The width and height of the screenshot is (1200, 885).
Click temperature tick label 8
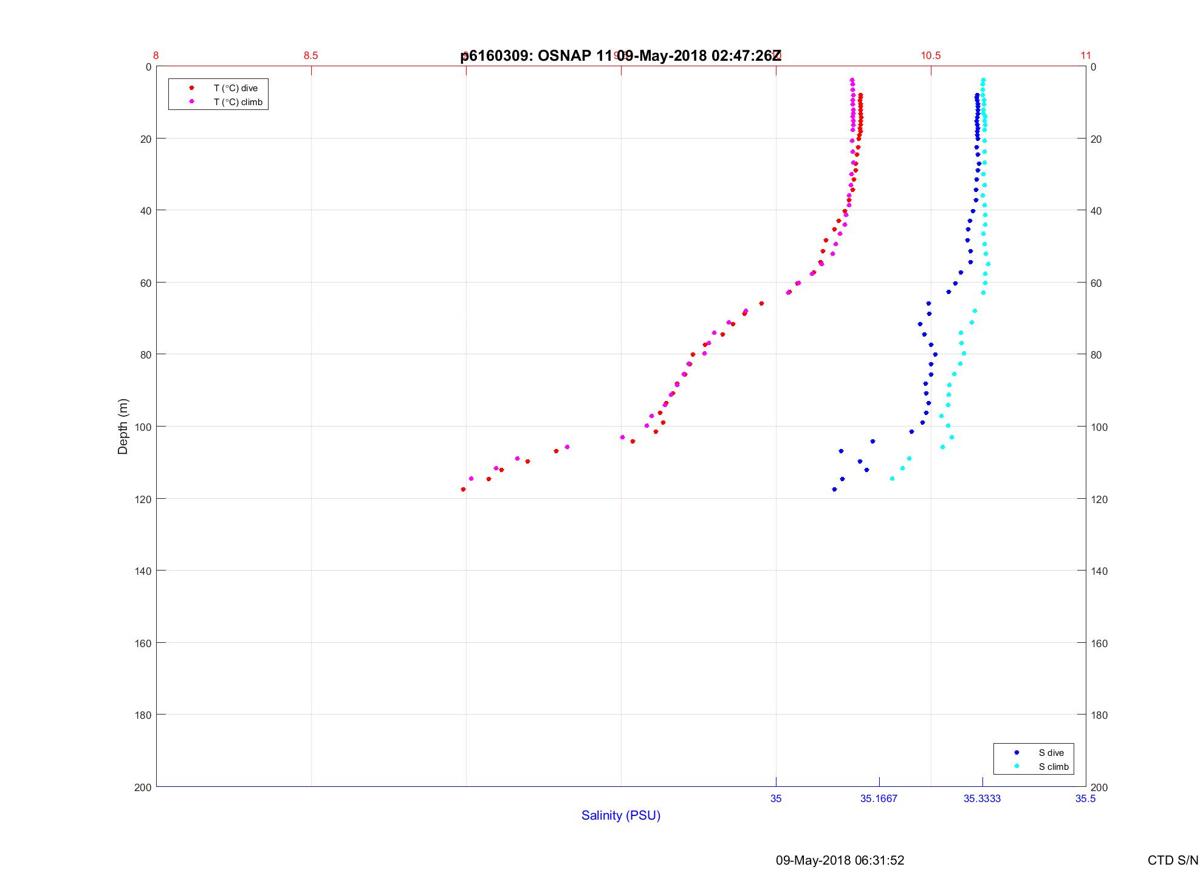click(156, 55)
